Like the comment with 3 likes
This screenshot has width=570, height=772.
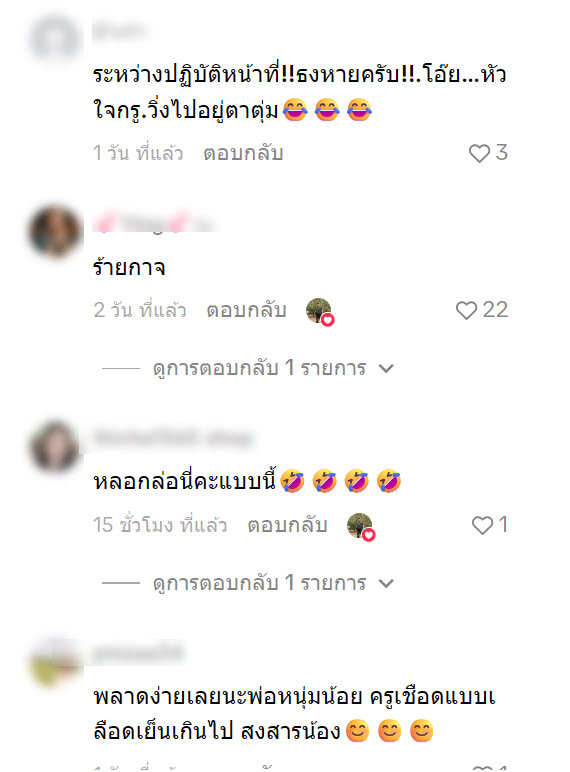pos(479,153)
